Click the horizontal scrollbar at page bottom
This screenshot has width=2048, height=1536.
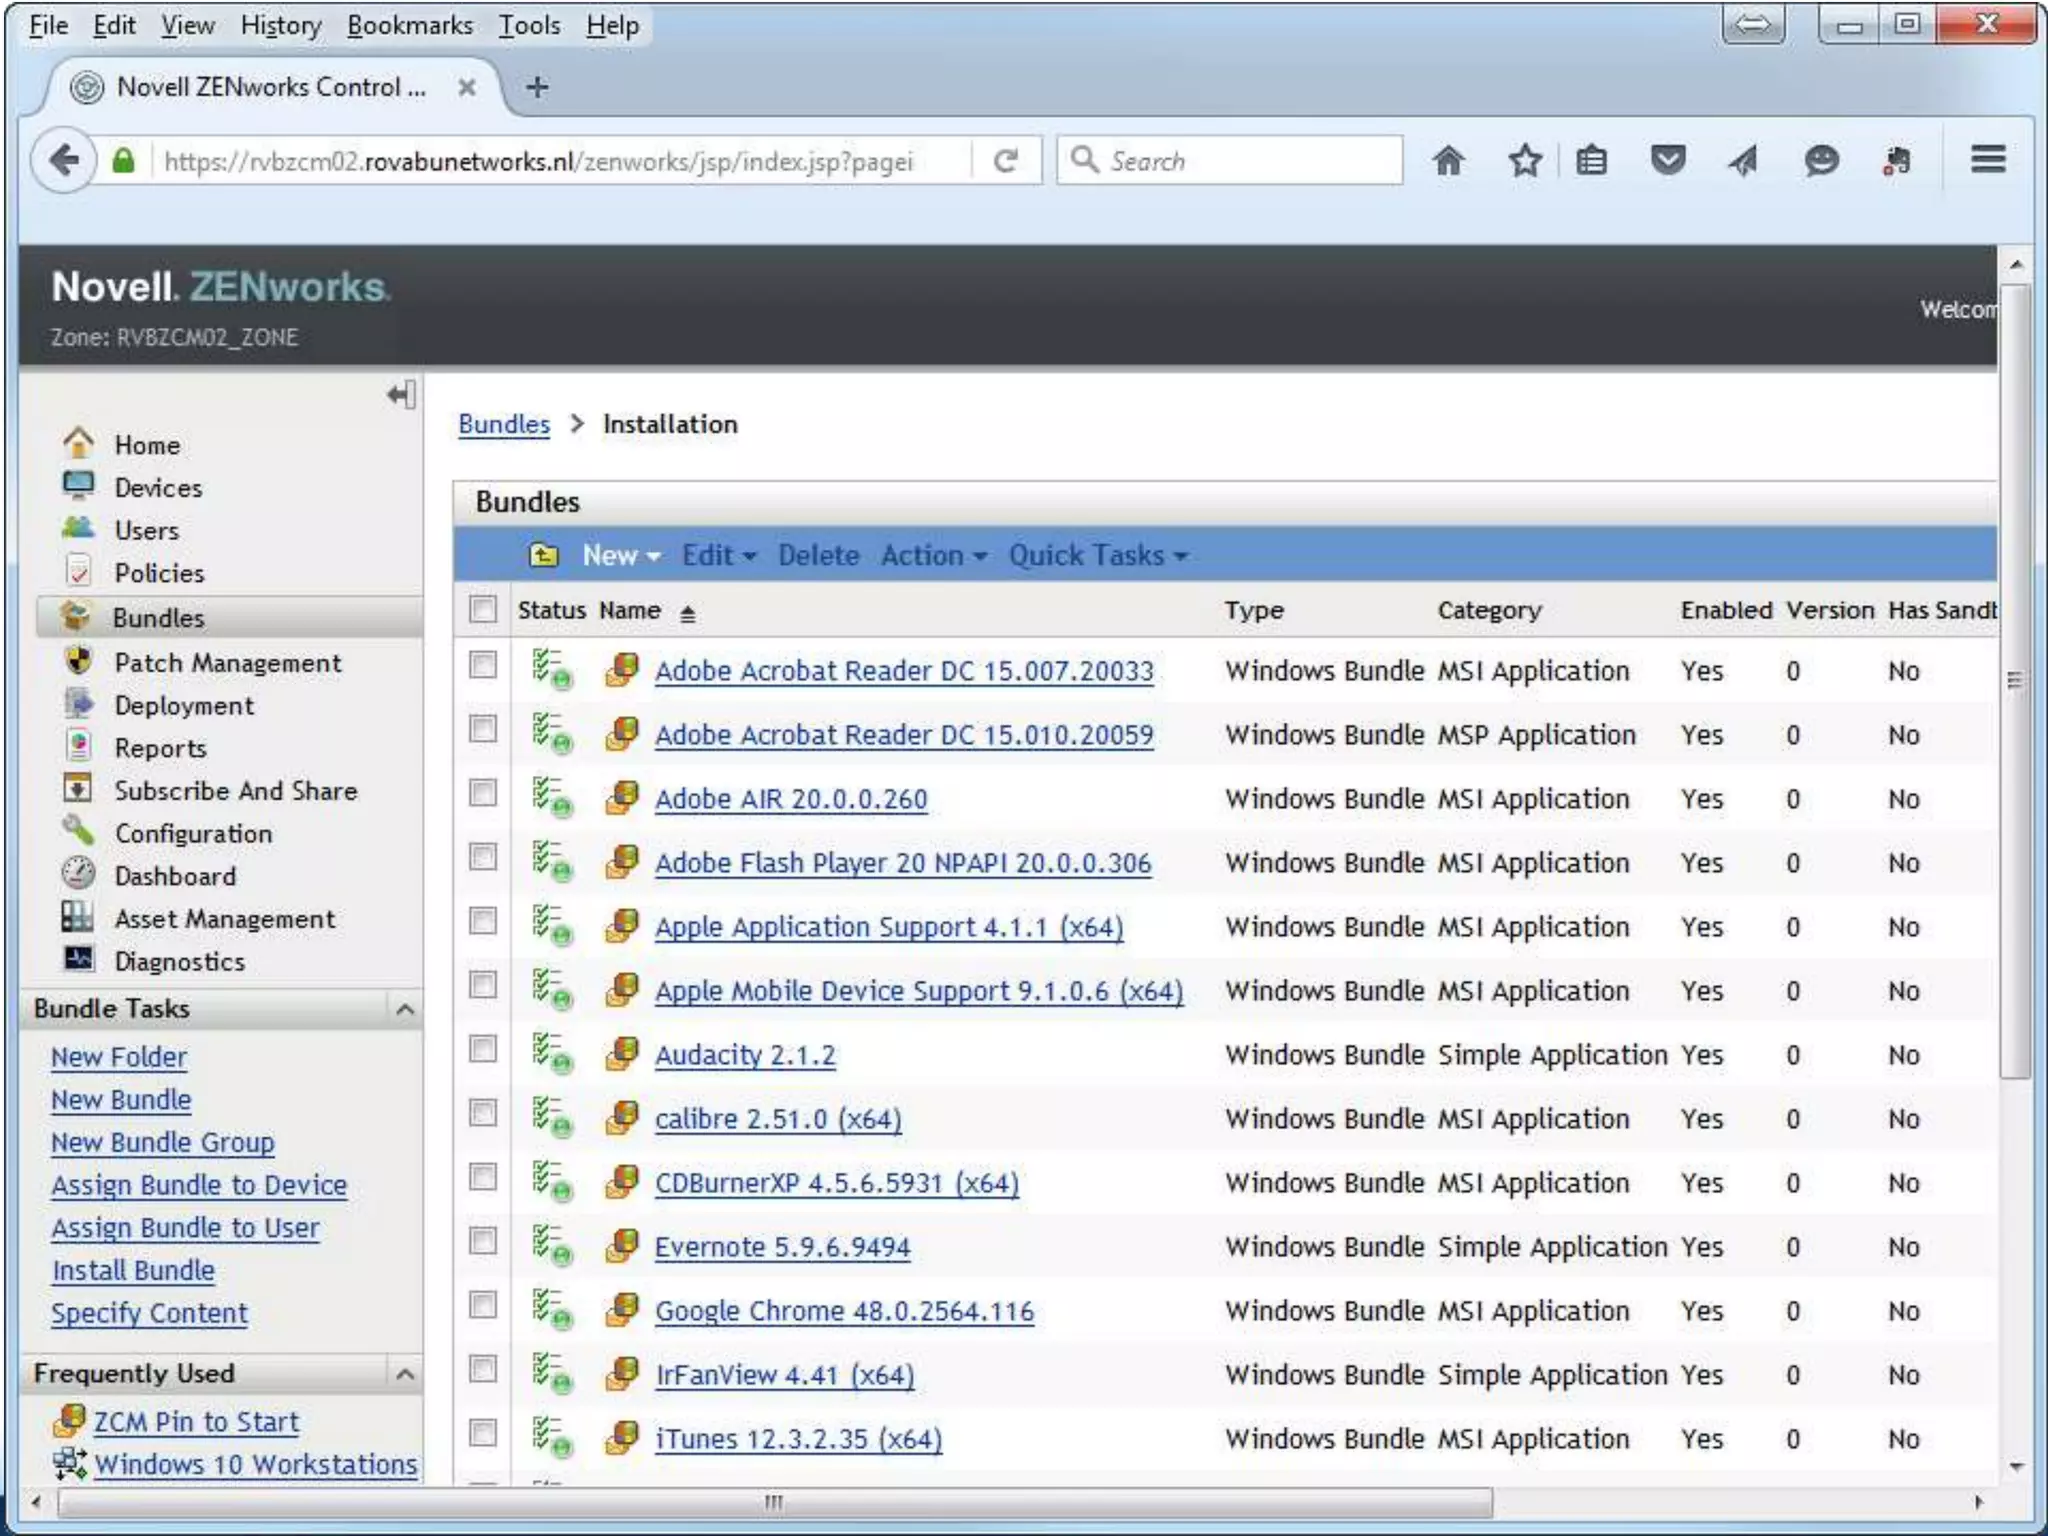click(x=774, y=1502)
